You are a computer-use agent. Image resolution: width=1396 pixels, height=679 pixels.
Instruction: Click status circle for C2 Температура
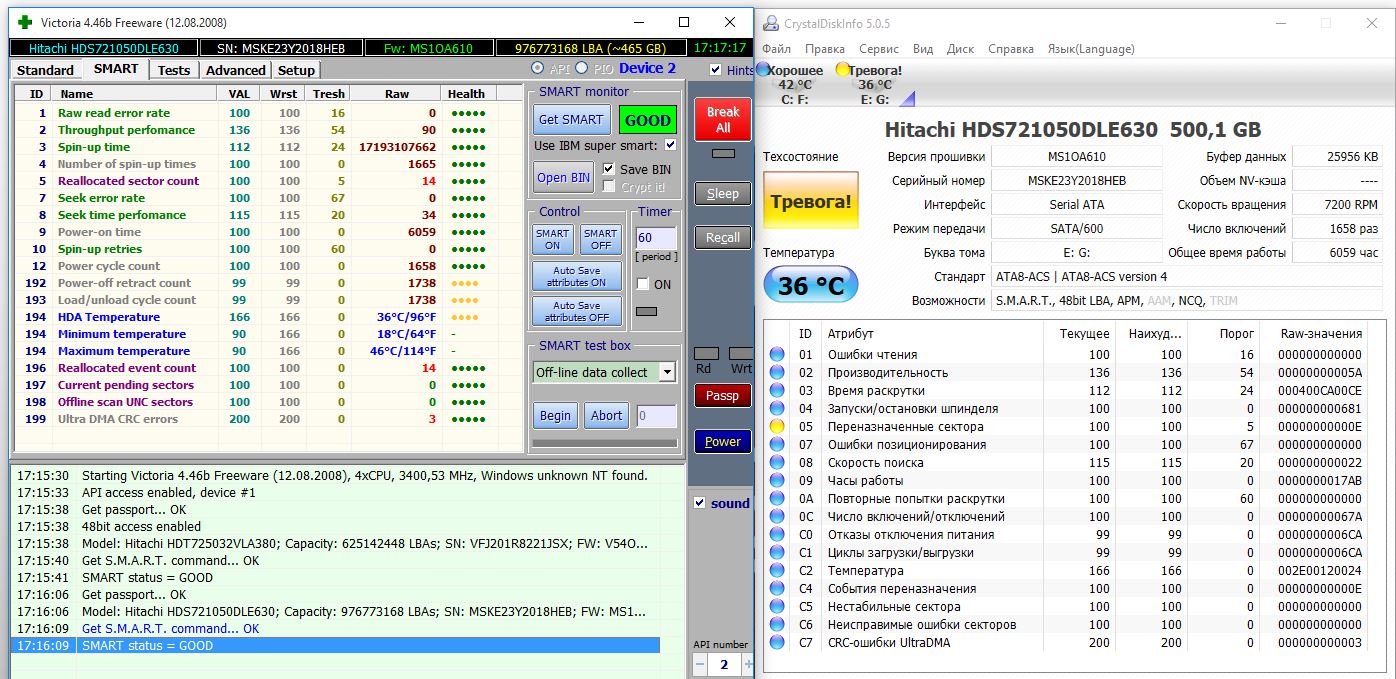(x=777, y=571)
